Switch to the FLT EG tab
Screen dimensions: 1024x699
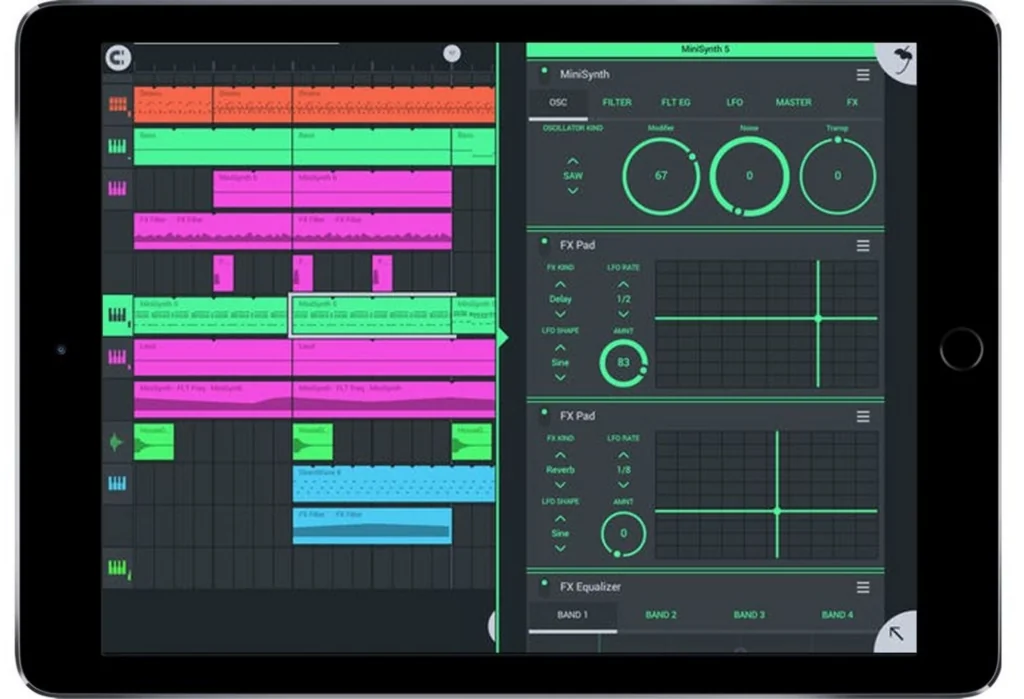point(675,103)
